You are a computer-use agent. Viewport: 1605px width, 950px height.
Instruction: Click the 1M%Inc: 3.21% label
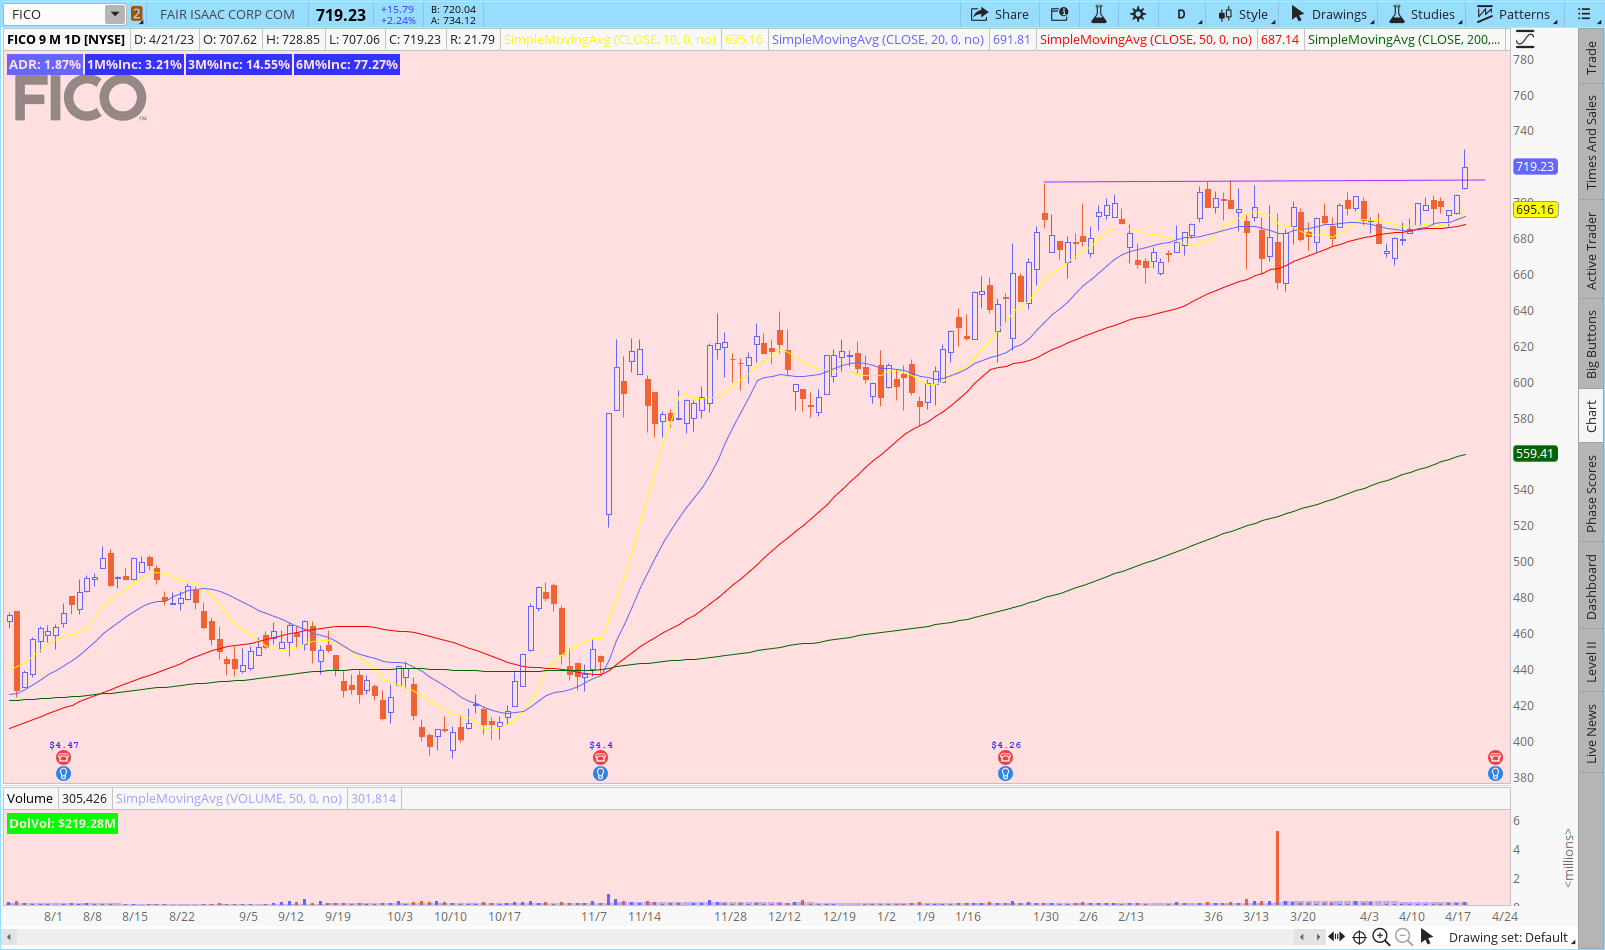(135, 64)
